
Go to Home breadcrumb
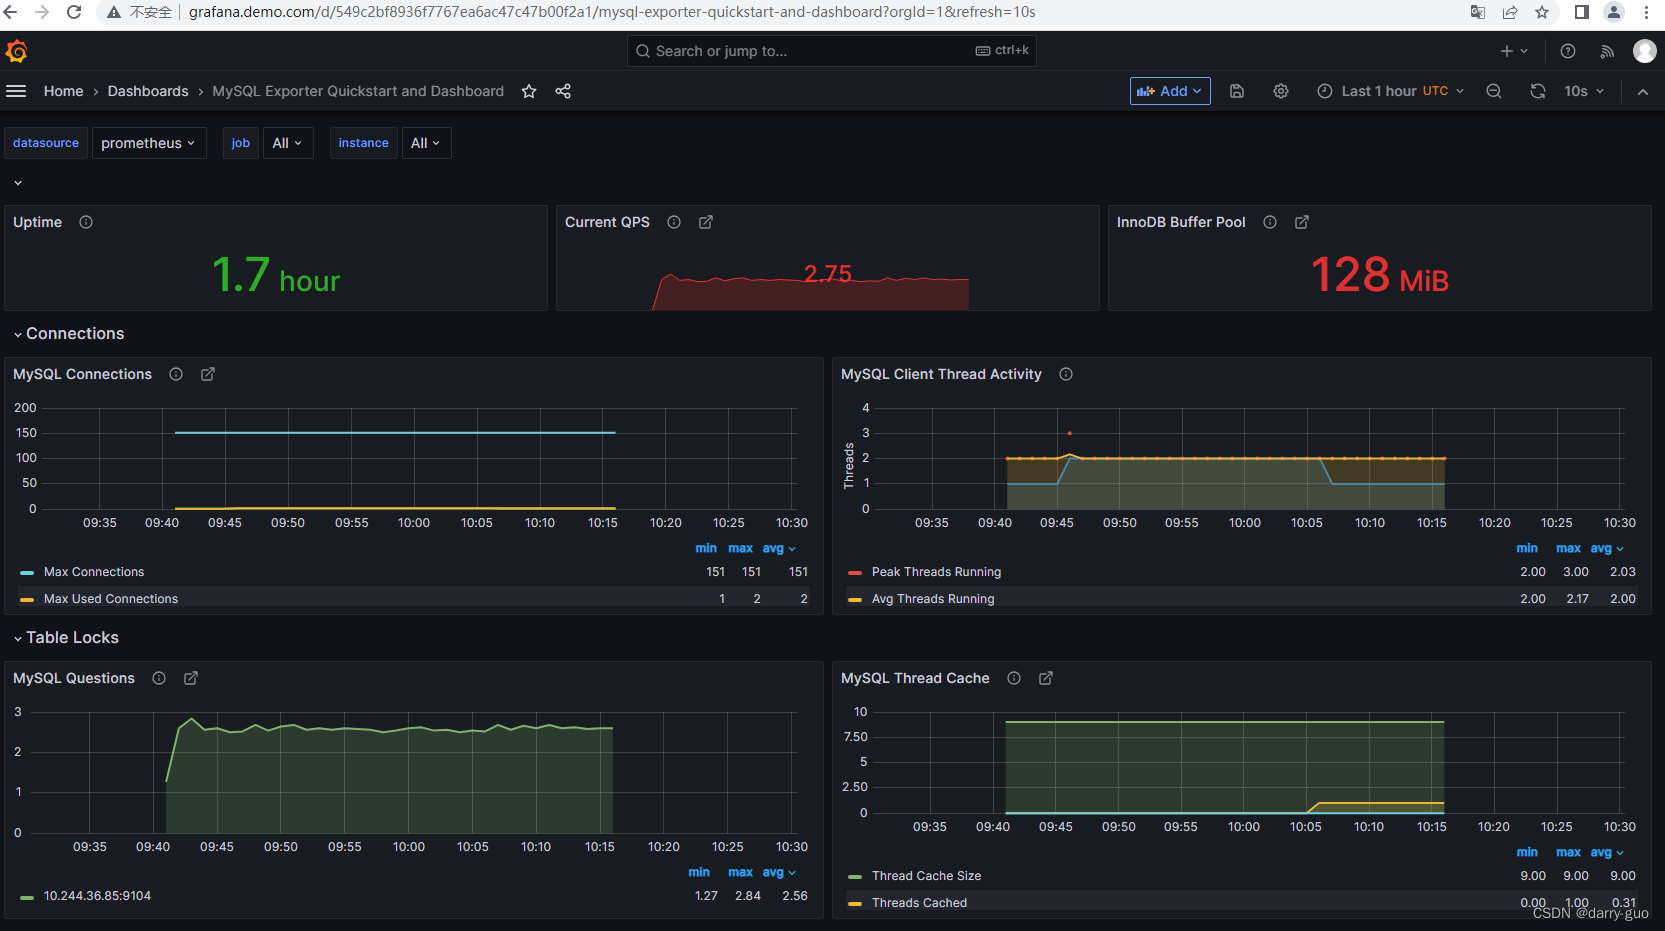point(64,91)
